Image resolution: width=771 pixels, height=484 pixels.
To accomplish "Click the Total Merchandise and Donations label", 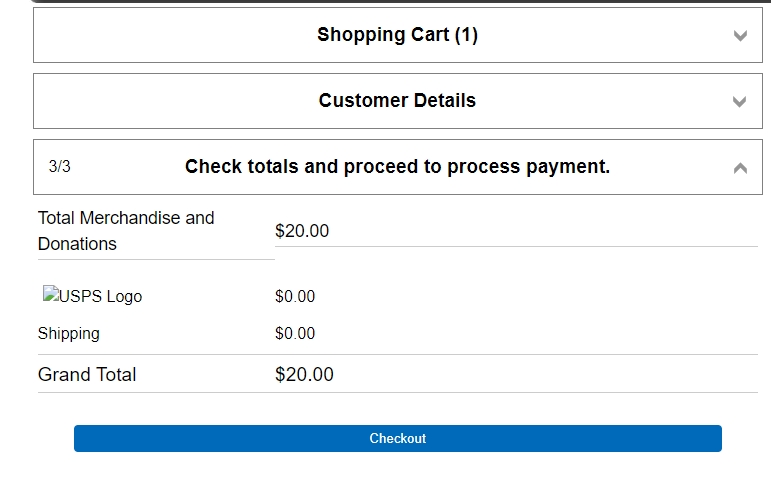I will point(126,231).
